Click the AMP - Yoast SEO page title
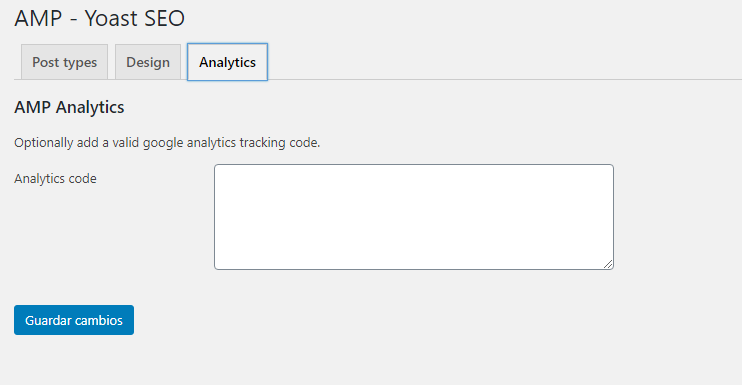Image resolution: width=742 pixels, height=385 pixels. coord(99,18)
